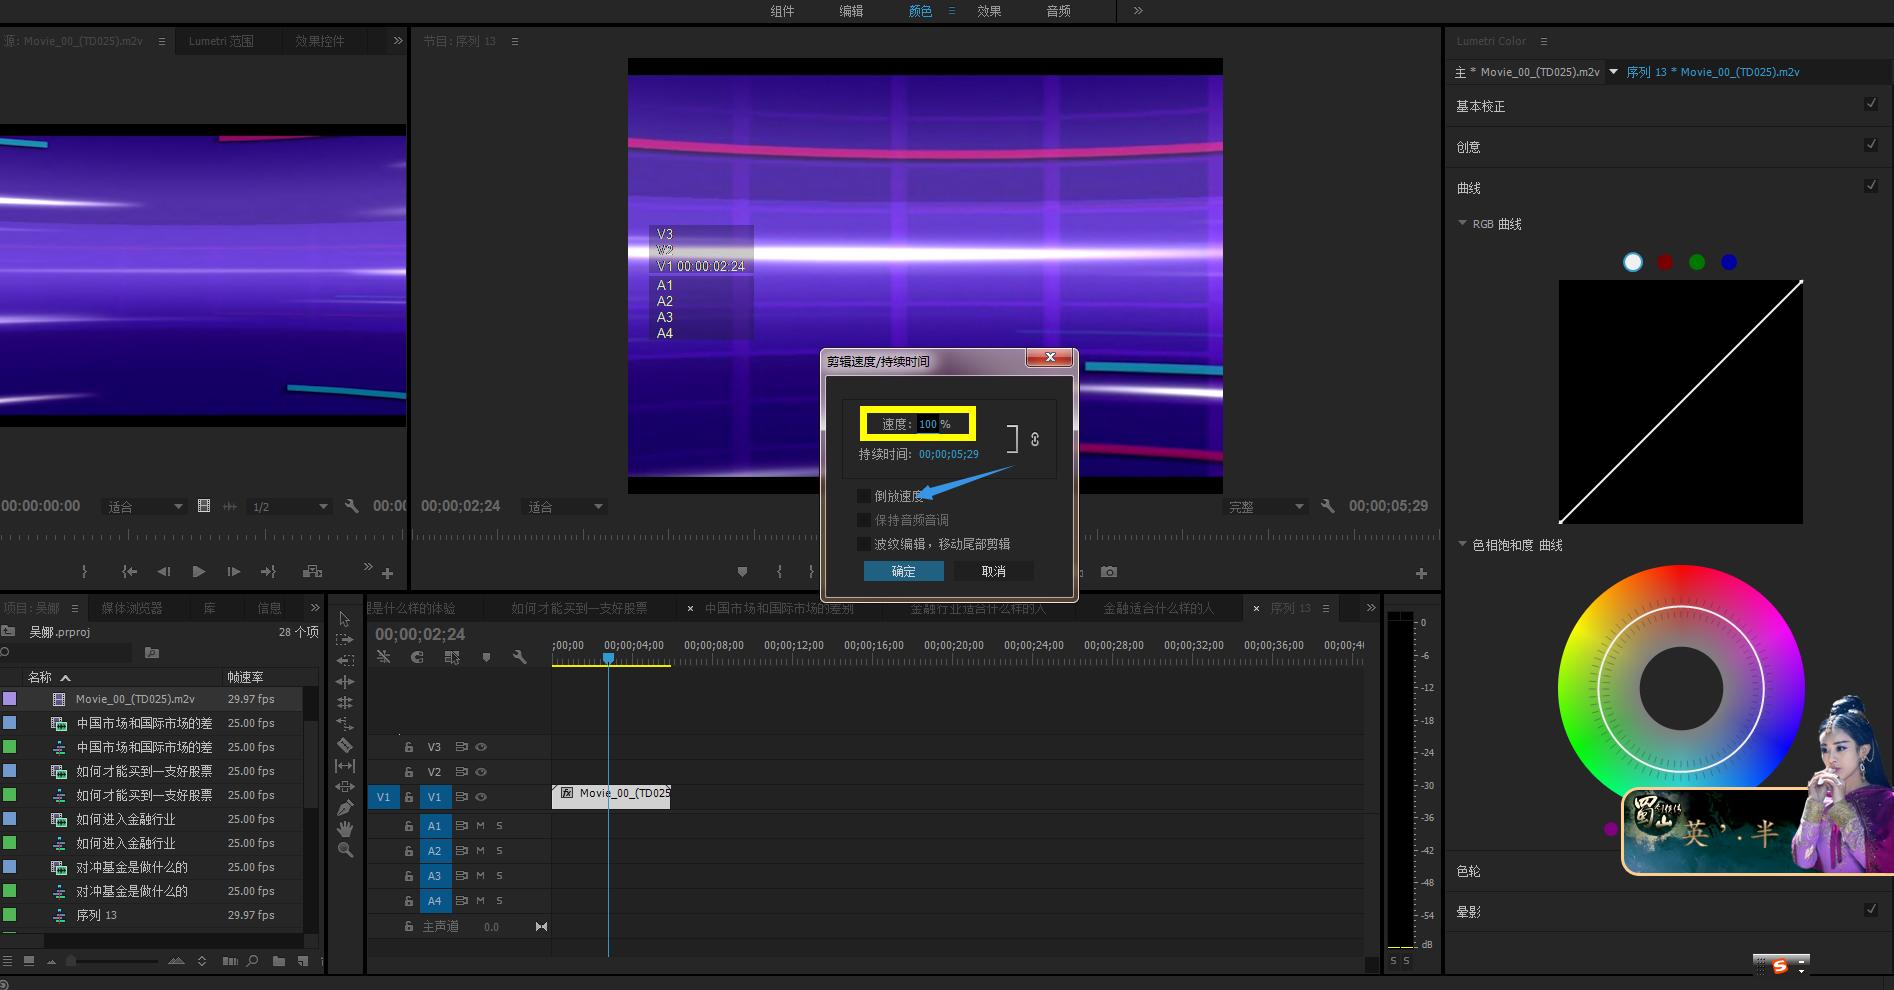Image resolution: width=1894 pixels, height=990 pixels.
Task: Click the speed-duration link chain icon
Action: pyautogui.click(x=1035, y=439)
